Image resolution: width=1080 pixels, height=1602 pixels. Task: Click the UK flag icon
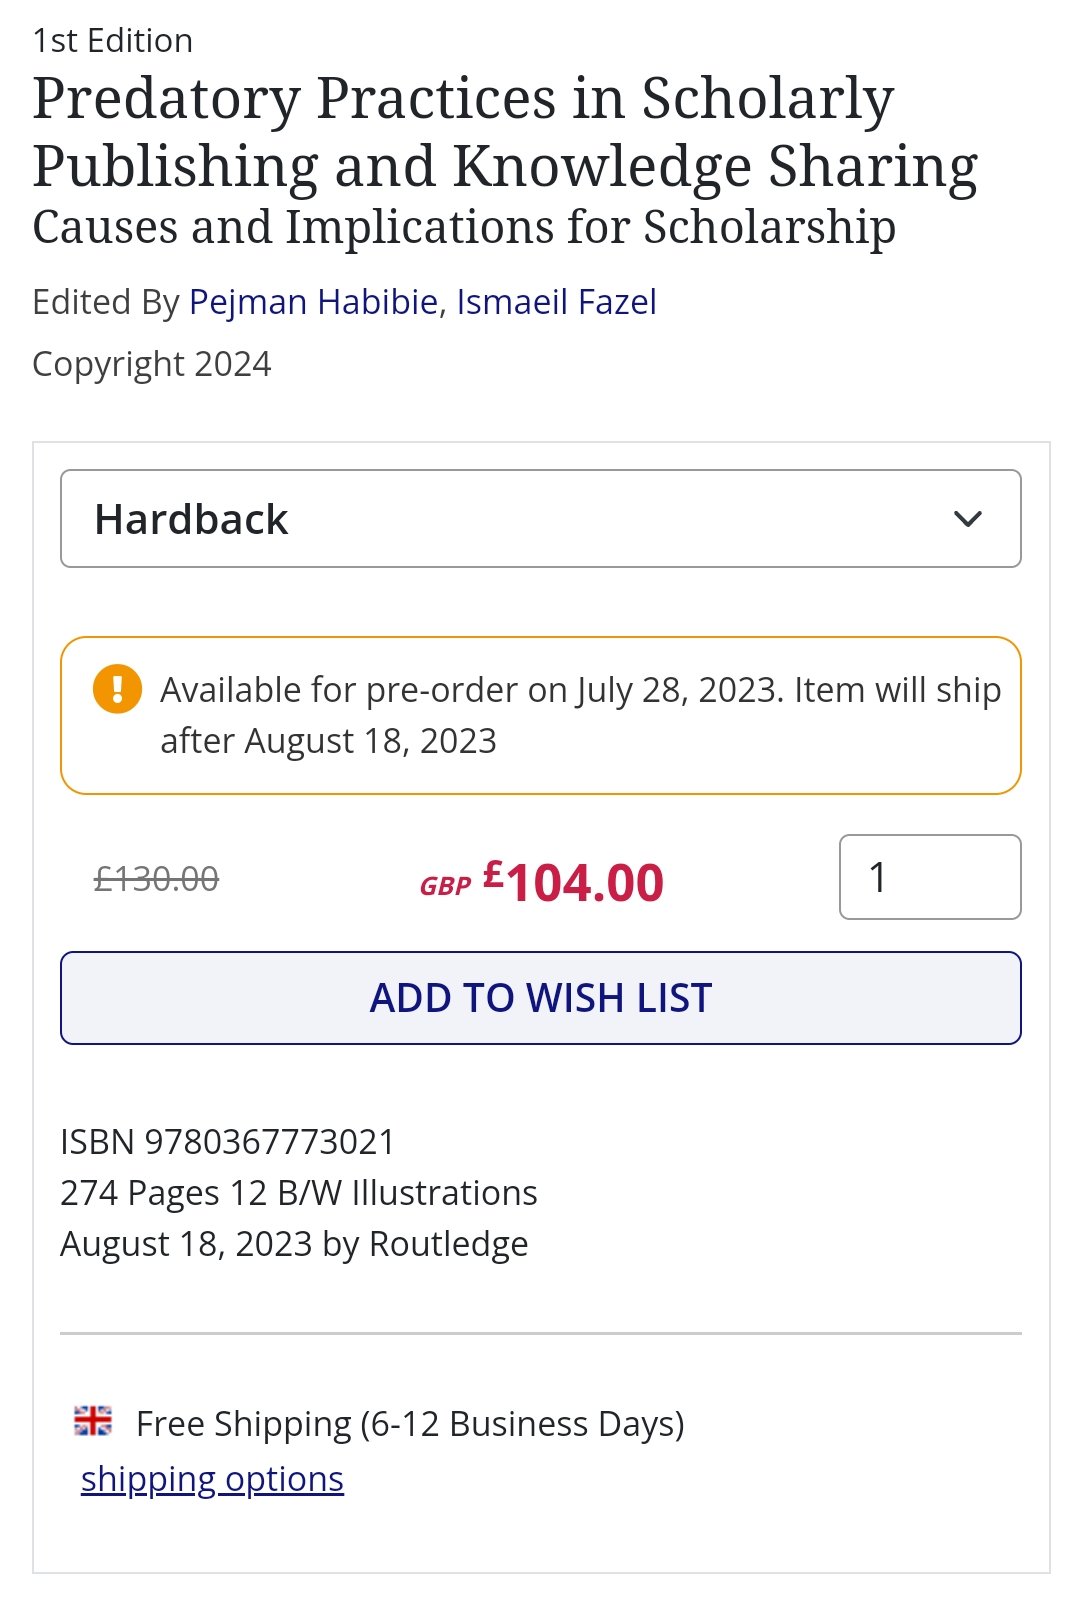click(93, 1420)
